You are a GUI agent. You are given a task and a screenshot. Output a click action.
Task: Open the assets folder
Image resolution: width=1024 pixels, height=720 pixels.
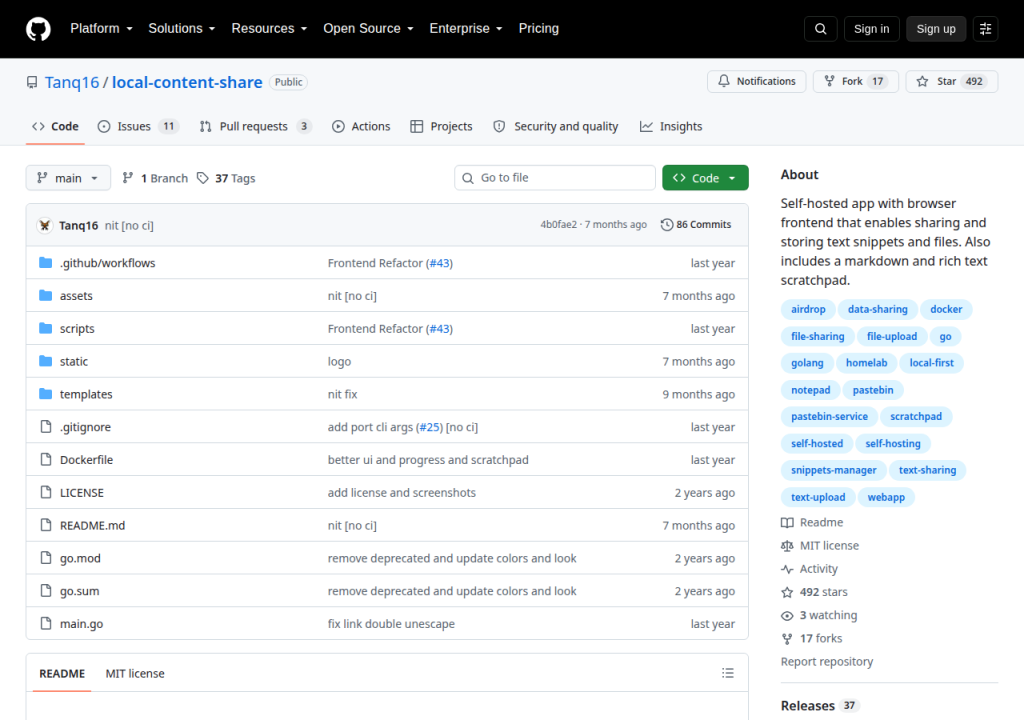pyautogui.click(x=76, y=295)
